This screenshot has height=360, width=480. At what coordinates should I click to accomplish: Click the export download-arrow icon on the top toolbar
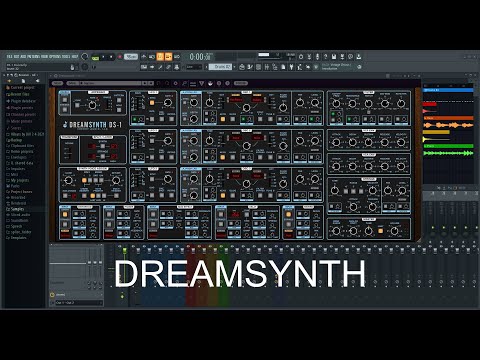pos(358,57)
